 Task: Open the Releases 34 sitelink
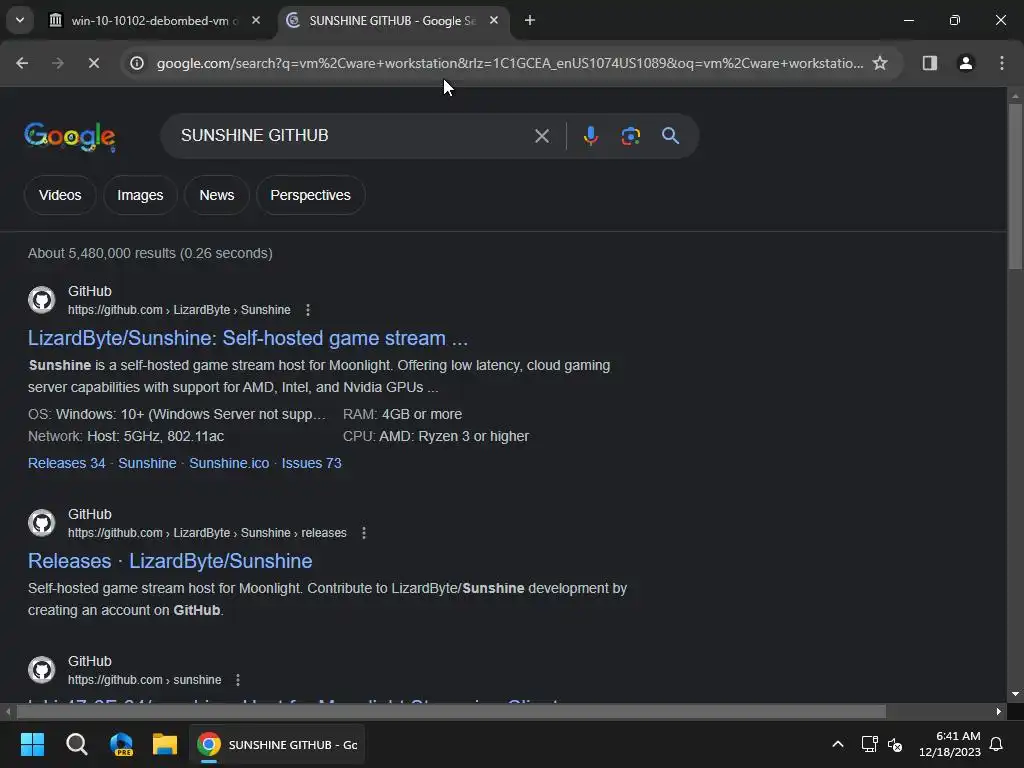pyautogui.click(x=67, y=463)
